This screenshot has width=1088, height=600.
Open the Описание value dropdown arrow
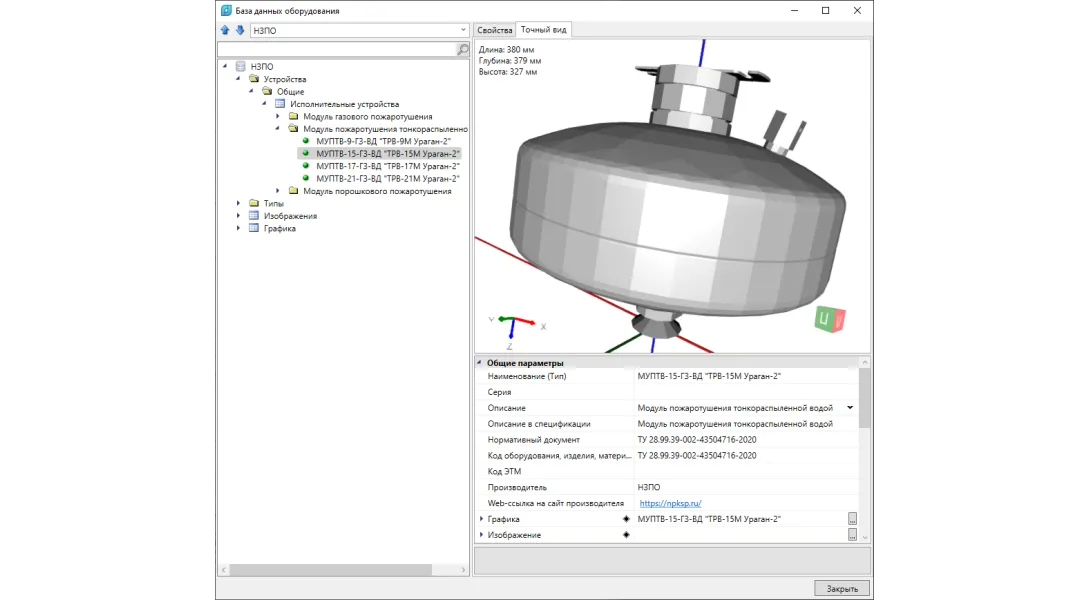850,408
